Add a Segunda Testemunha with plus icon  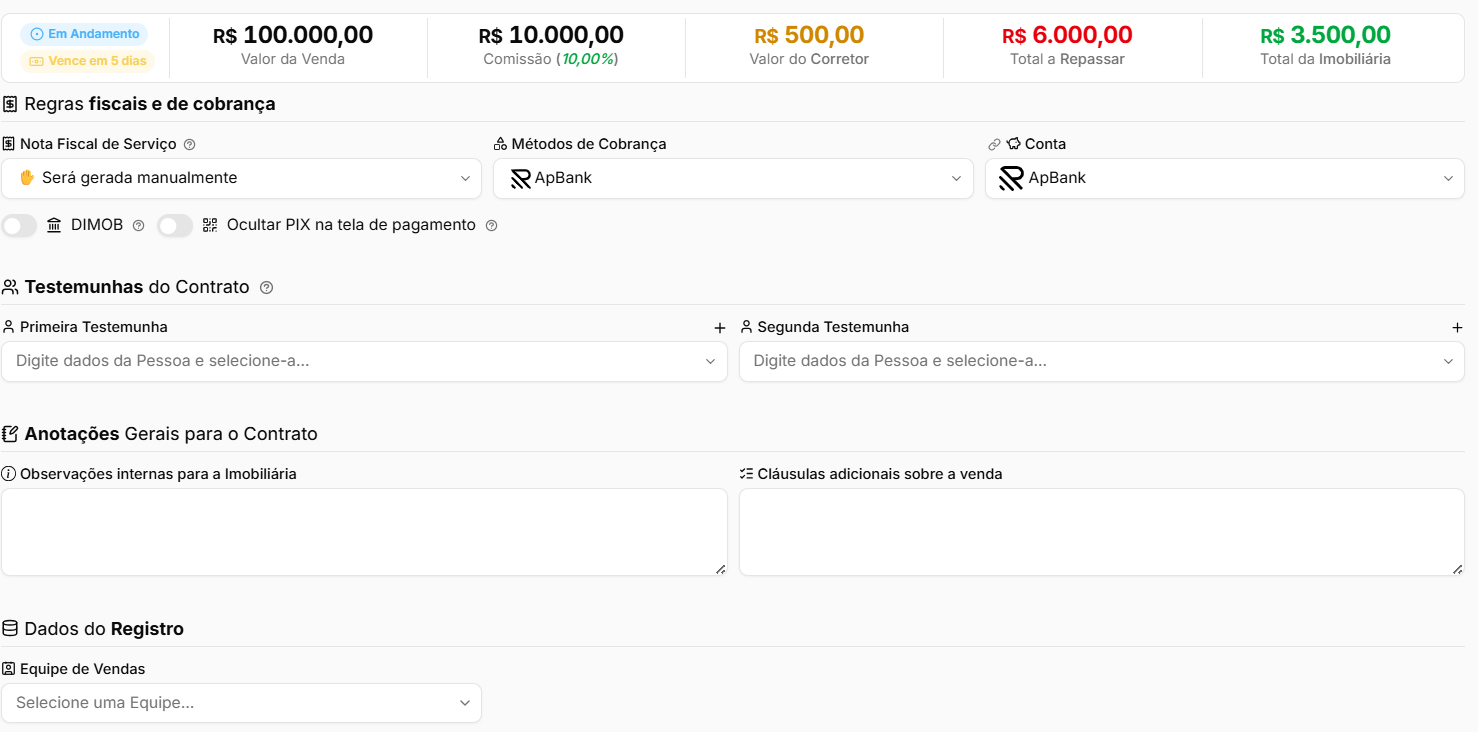pyautogui.click(x=1457, y=327)
